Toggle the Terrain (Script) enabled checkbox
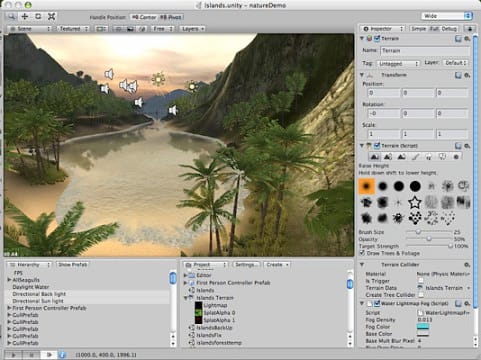The height and width of the screenshot is (360, 481). click(x=377, y=146)
